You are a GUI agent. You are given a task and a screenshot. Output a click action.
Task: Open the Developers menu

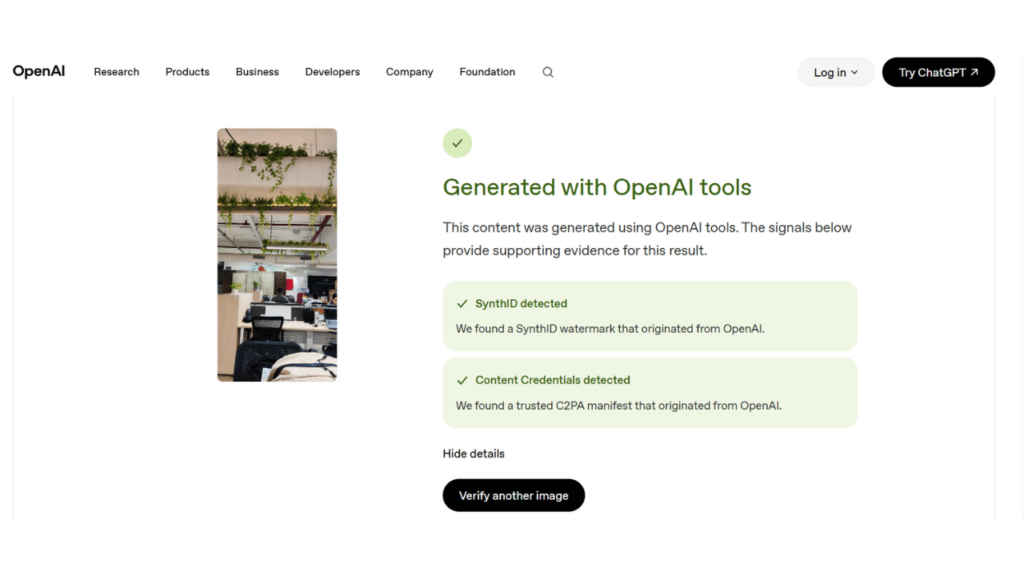332,72
